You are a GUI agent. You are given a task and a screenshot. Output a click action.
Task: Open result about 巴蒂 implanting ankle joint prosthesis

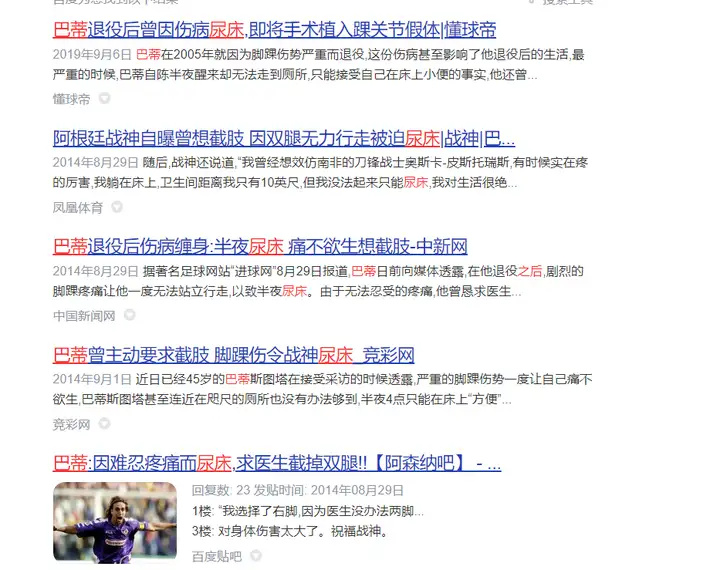coord(274,30)
